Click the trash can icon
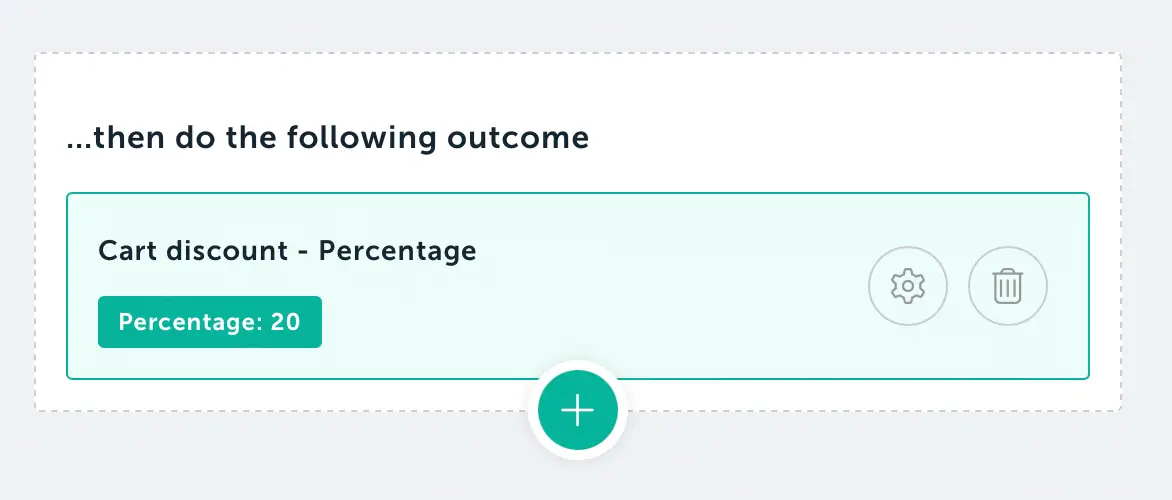Viewport: 1172px width, 500px height. [x=1007, y=286]
